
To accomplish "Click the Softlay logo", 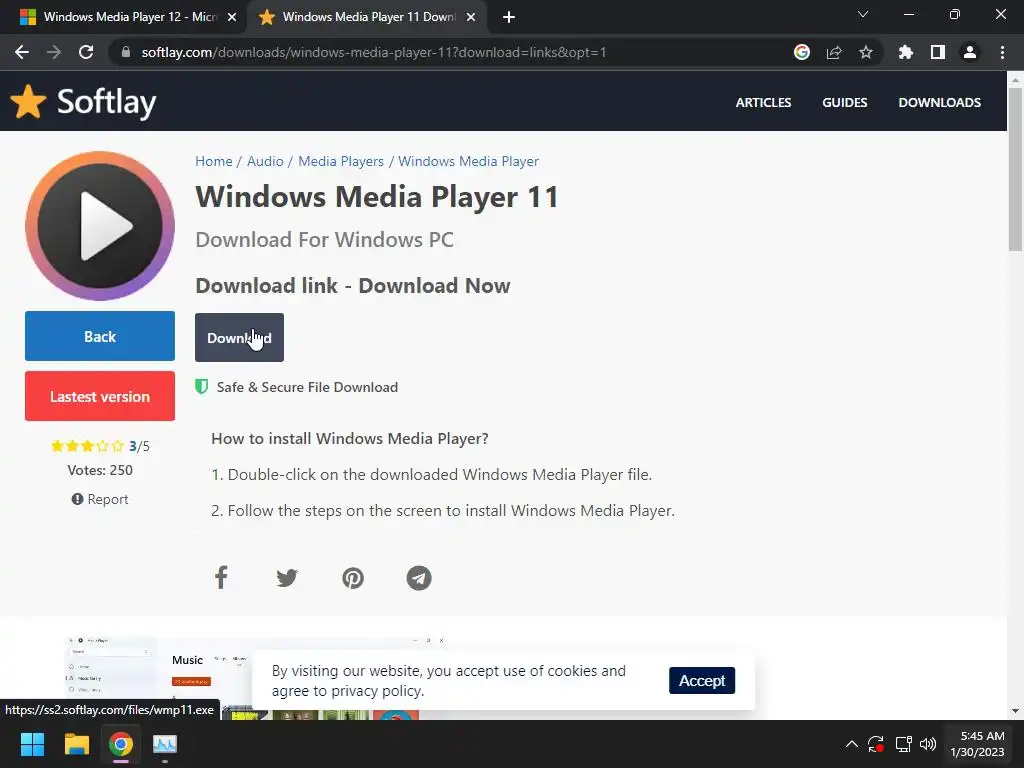I will [x=84, y=102].
